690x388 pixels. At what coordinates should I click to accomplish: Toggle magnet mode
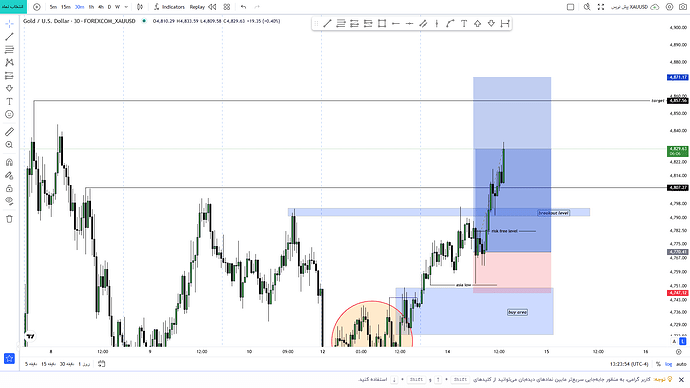(x=9, y=162)
